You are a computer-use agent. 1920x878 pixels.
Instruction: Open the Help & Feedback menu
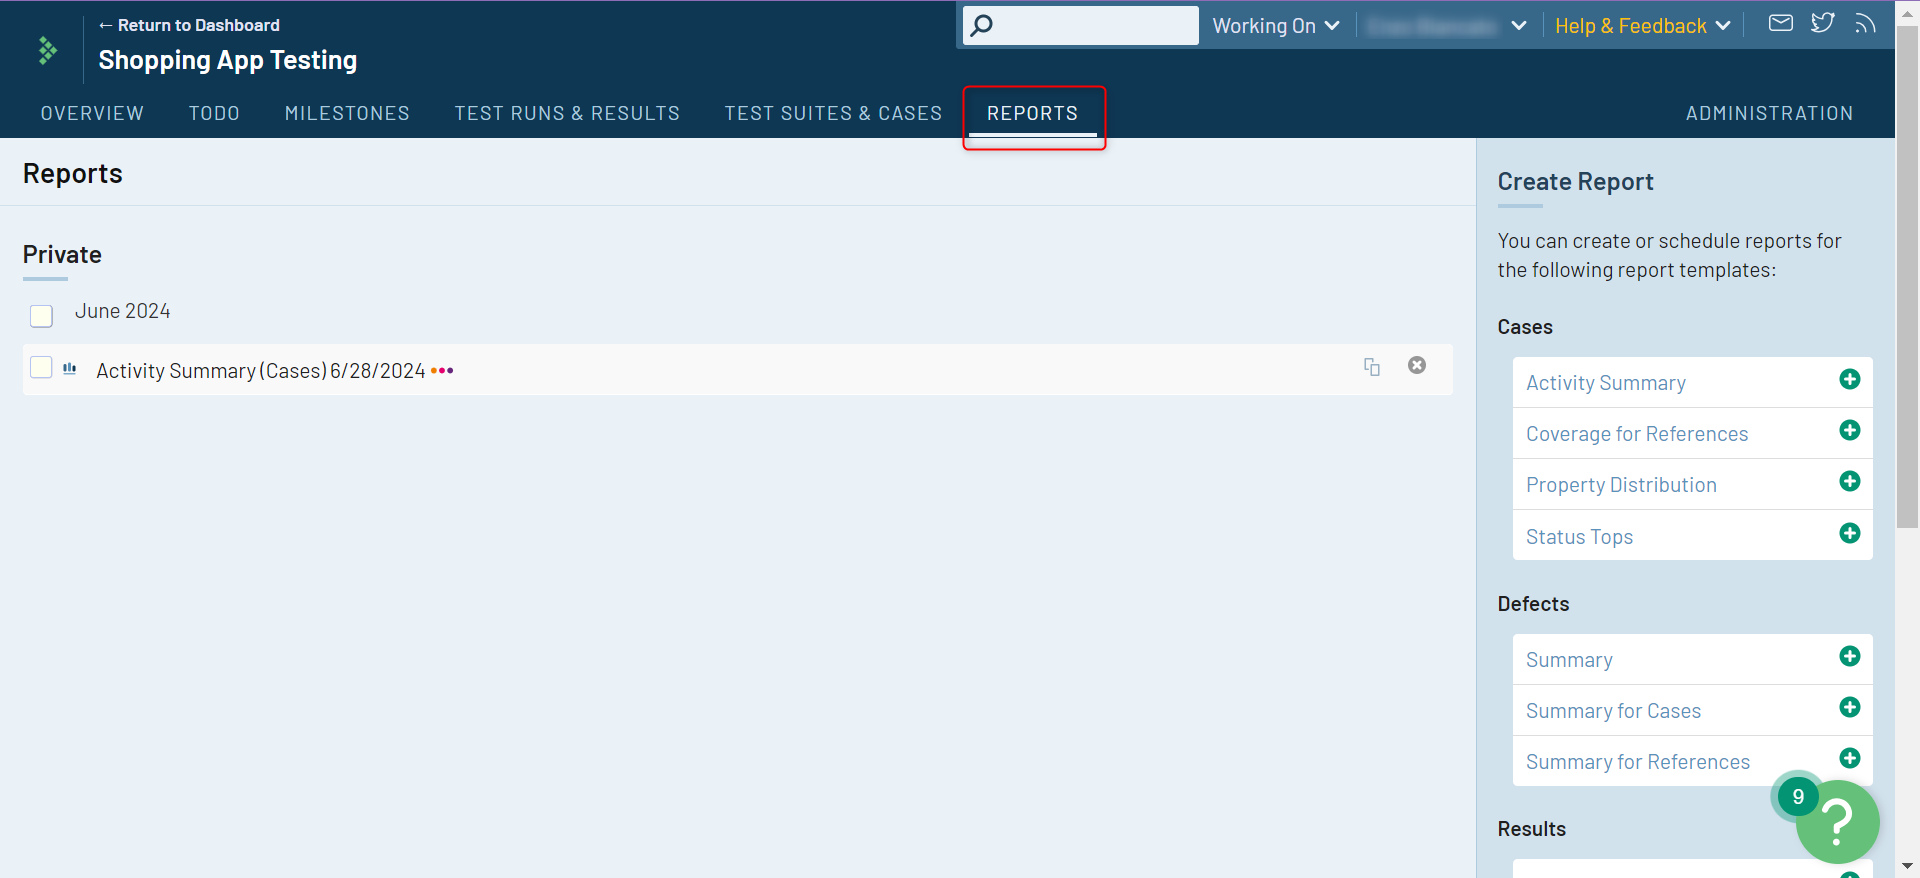coord(1642,26)
